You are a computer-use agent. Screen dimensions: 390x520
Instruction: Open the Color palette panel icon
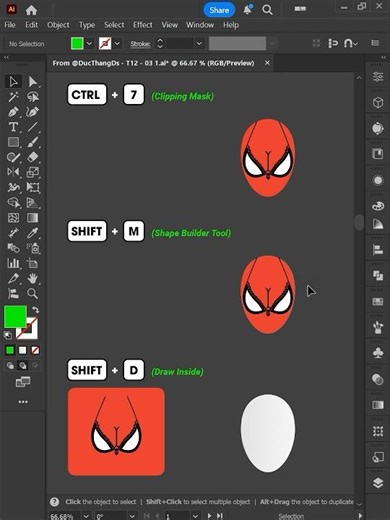click(378, 206)
